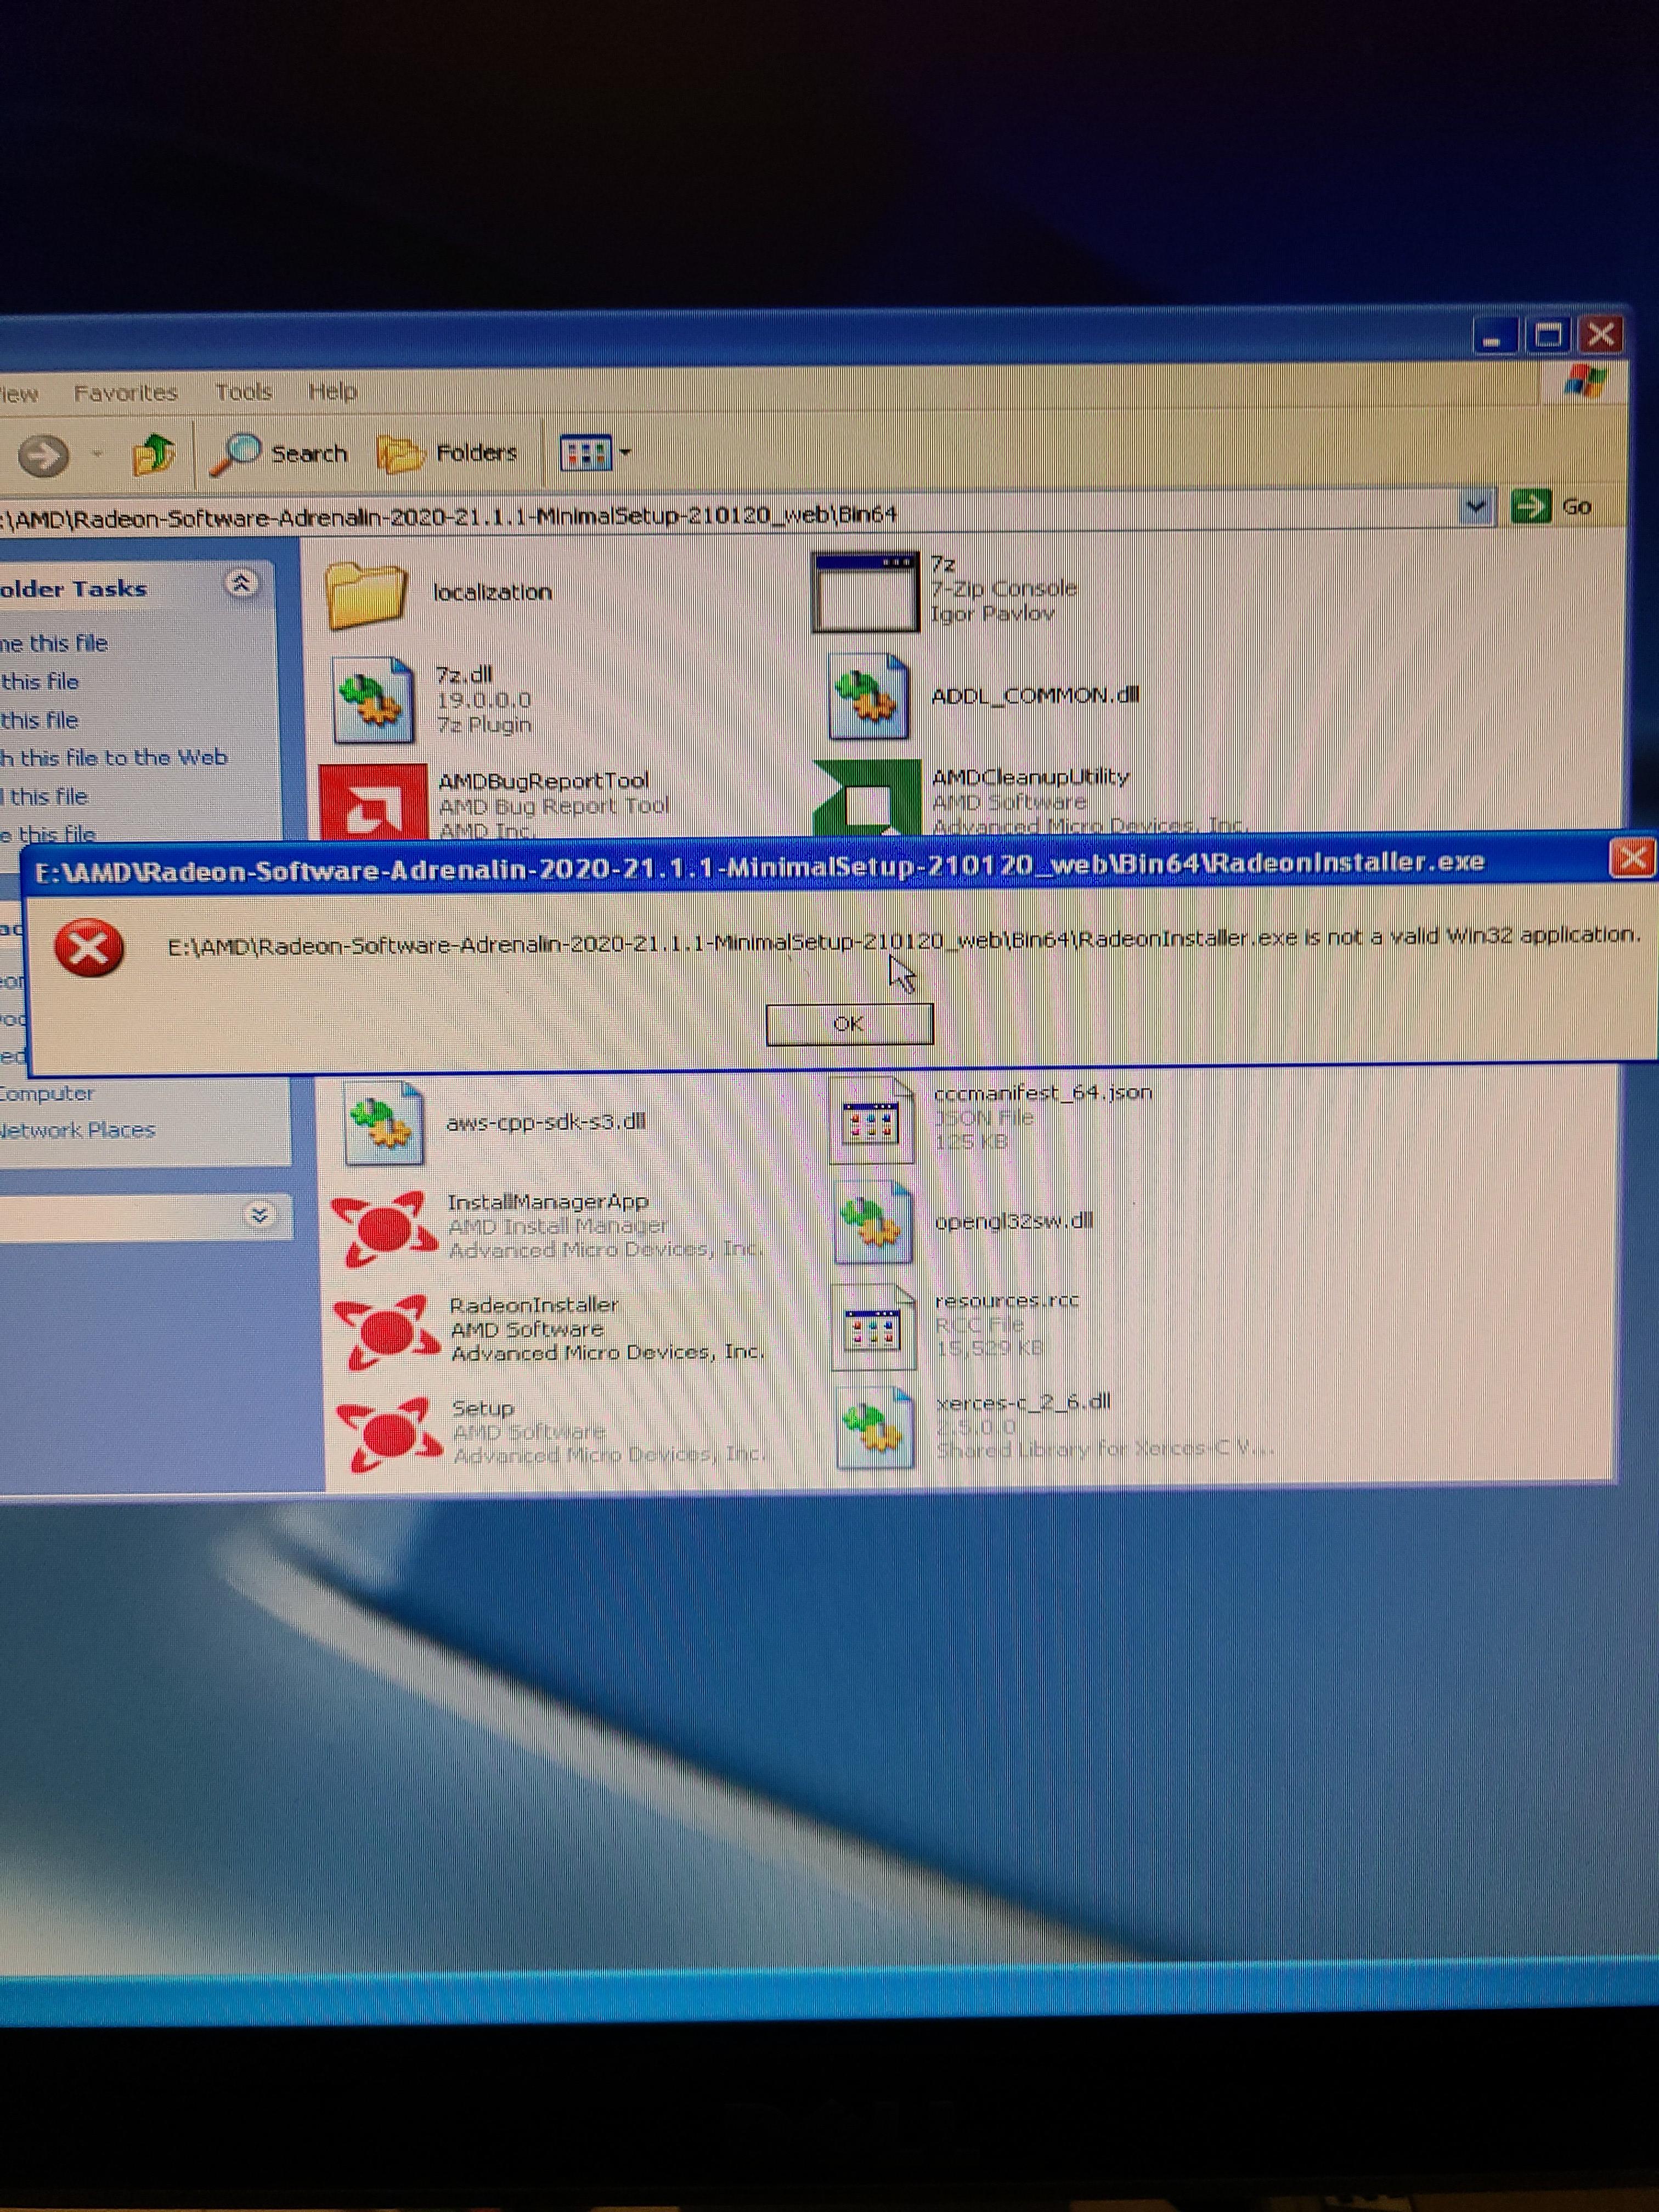Screen dimensions: 1659x2212
Task: Select the AMDBugReportTool icon
Action: pos(373,800)
